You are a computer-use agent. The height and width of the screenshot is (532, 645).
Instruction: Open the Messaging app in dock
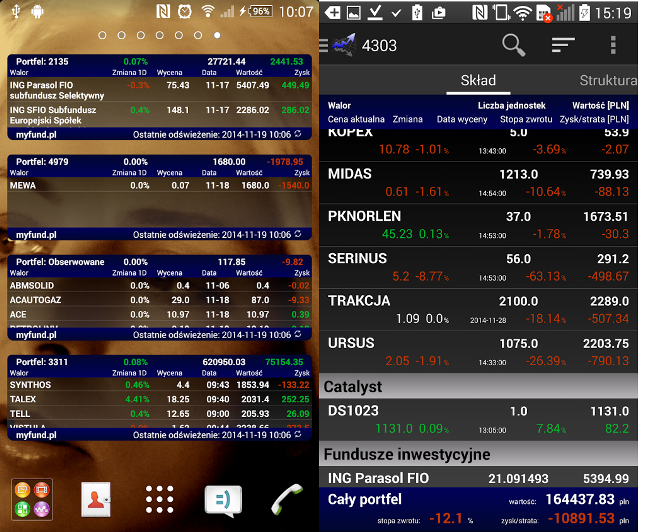coord(223,500)
